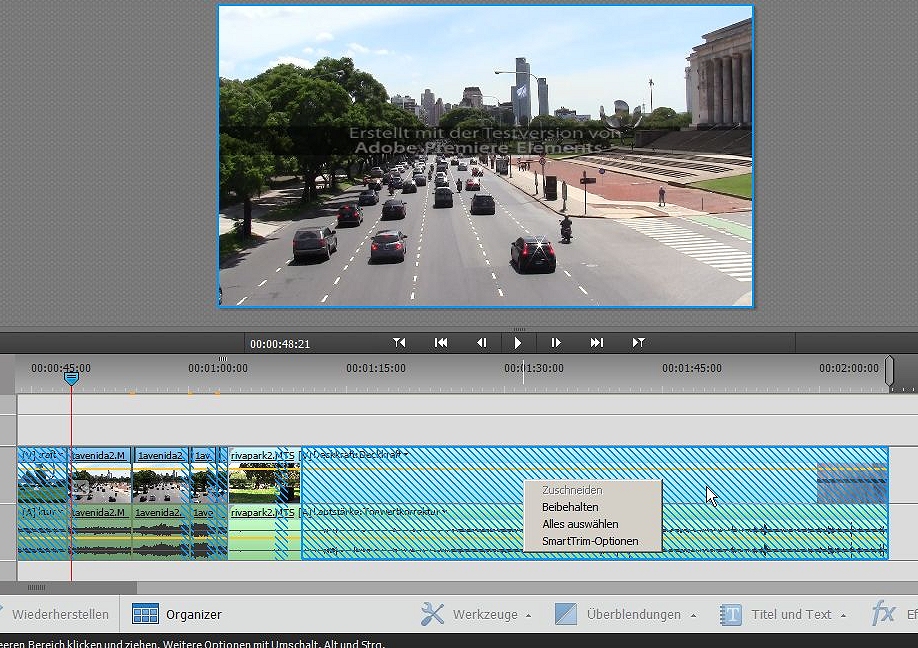Click the fx effects icon
This screenshot has height=648, width=918.
pyautogui.click(x=883, y=613)
